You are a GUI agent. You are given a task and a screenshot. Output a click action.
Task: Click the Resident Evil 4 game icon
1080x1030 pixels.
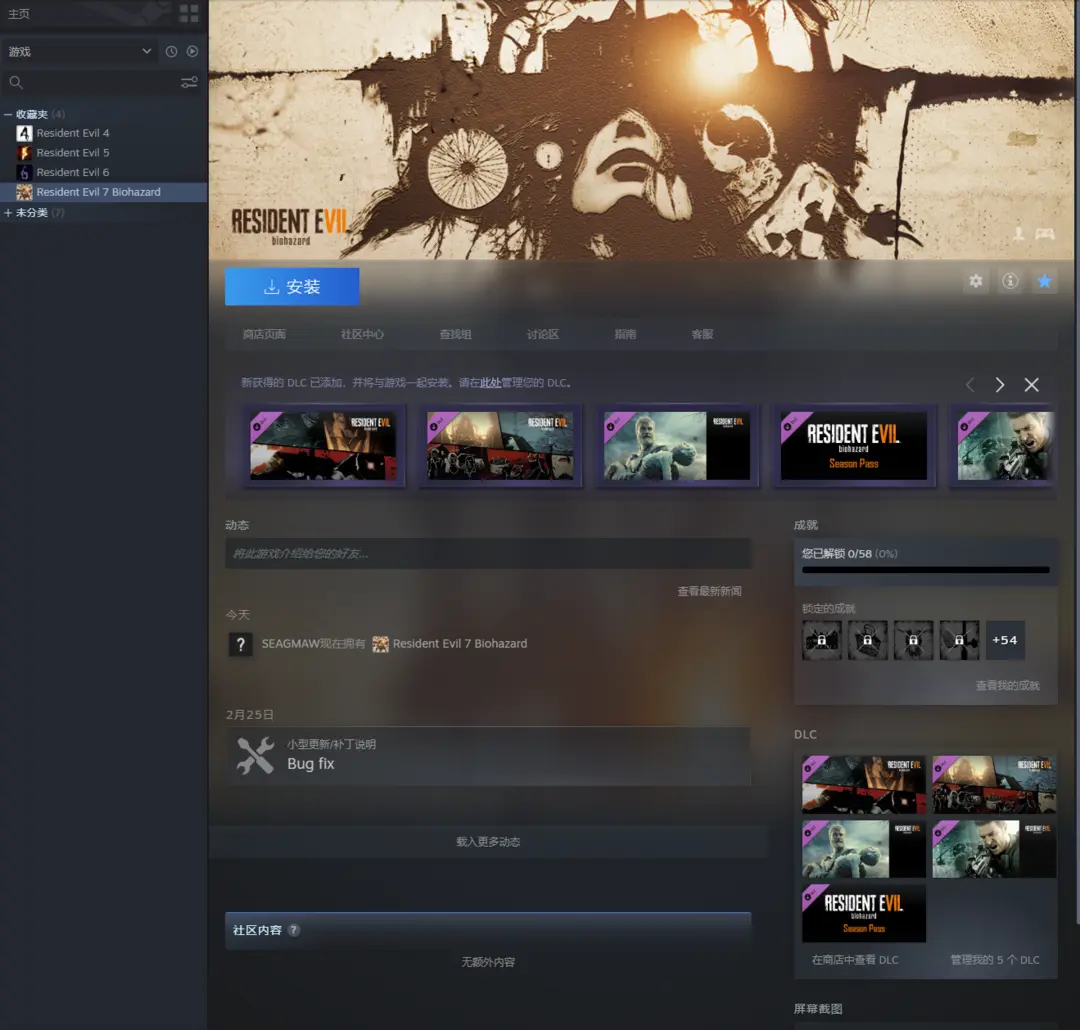tap(24, 133)
